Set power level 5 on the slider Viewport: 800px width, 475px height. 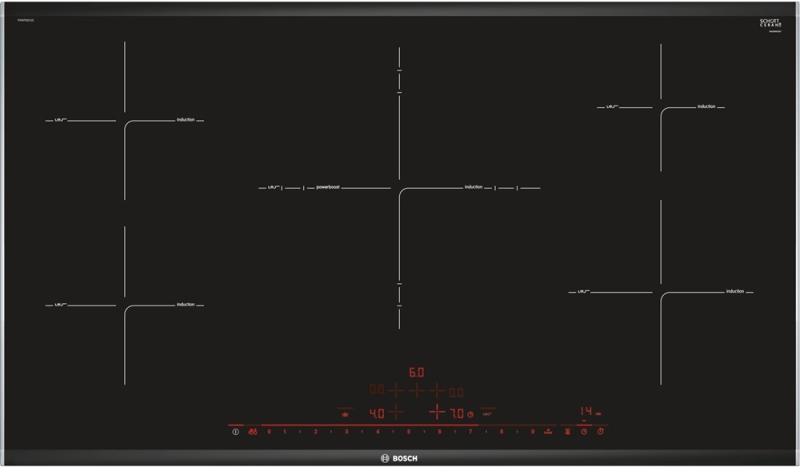coord(408,432)
